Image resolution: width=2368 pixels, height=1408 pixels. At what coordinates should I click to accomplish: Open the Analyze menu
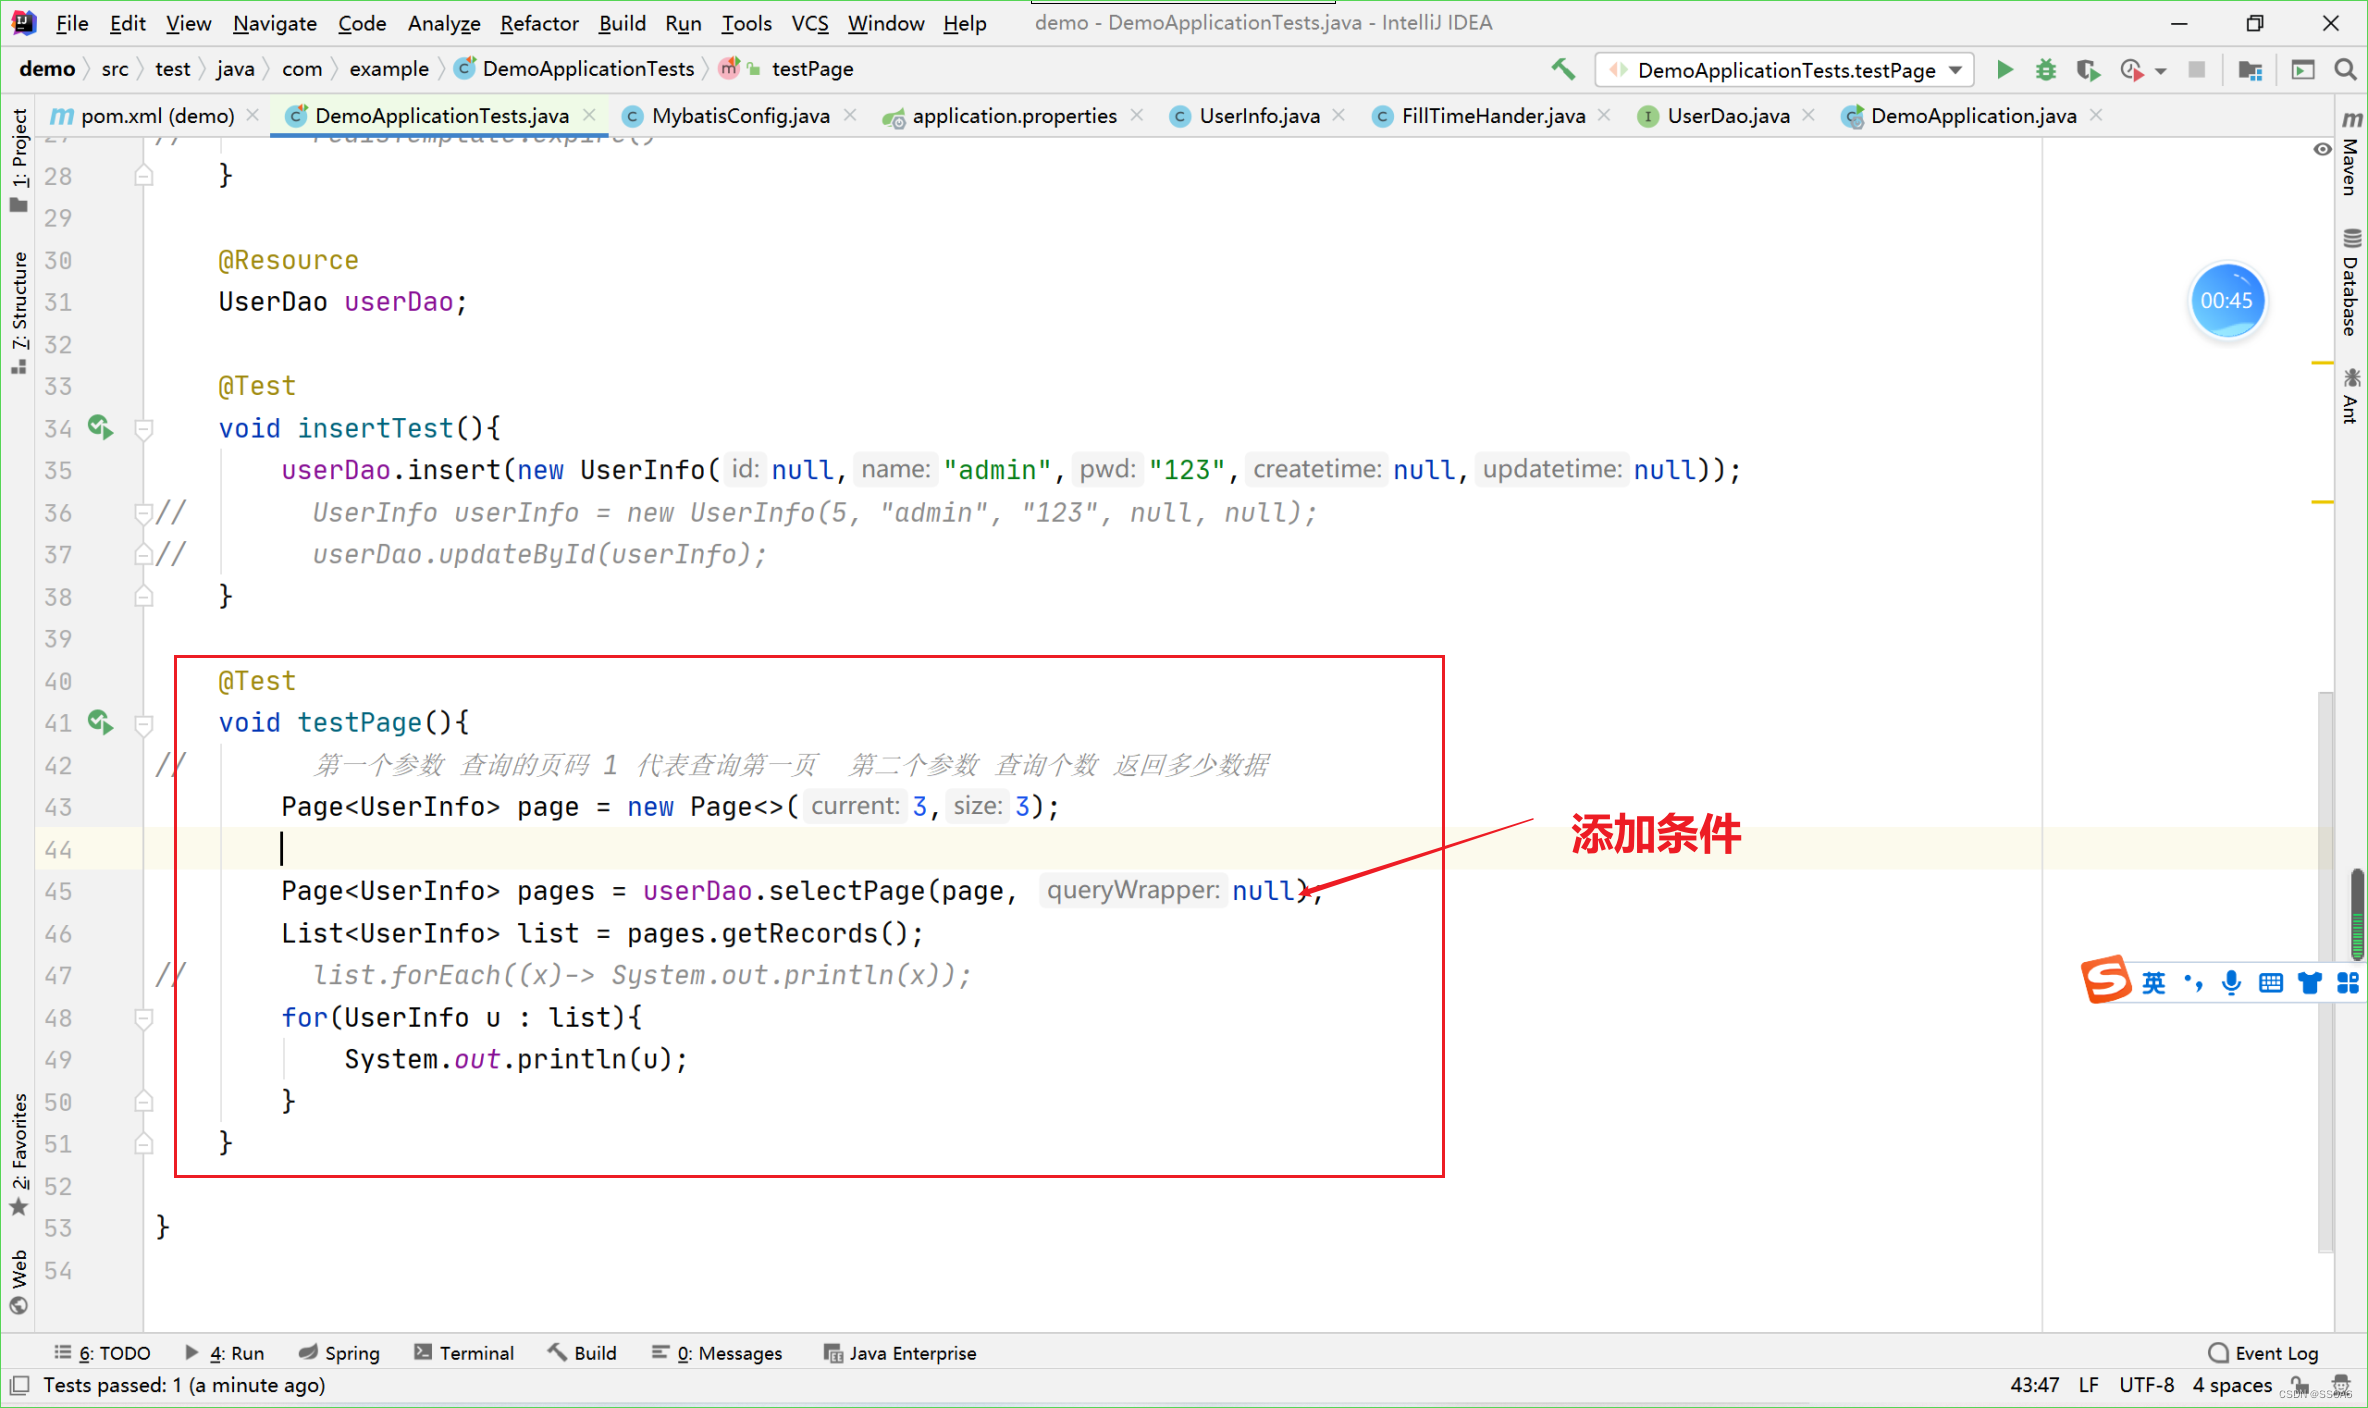[443, 23]
